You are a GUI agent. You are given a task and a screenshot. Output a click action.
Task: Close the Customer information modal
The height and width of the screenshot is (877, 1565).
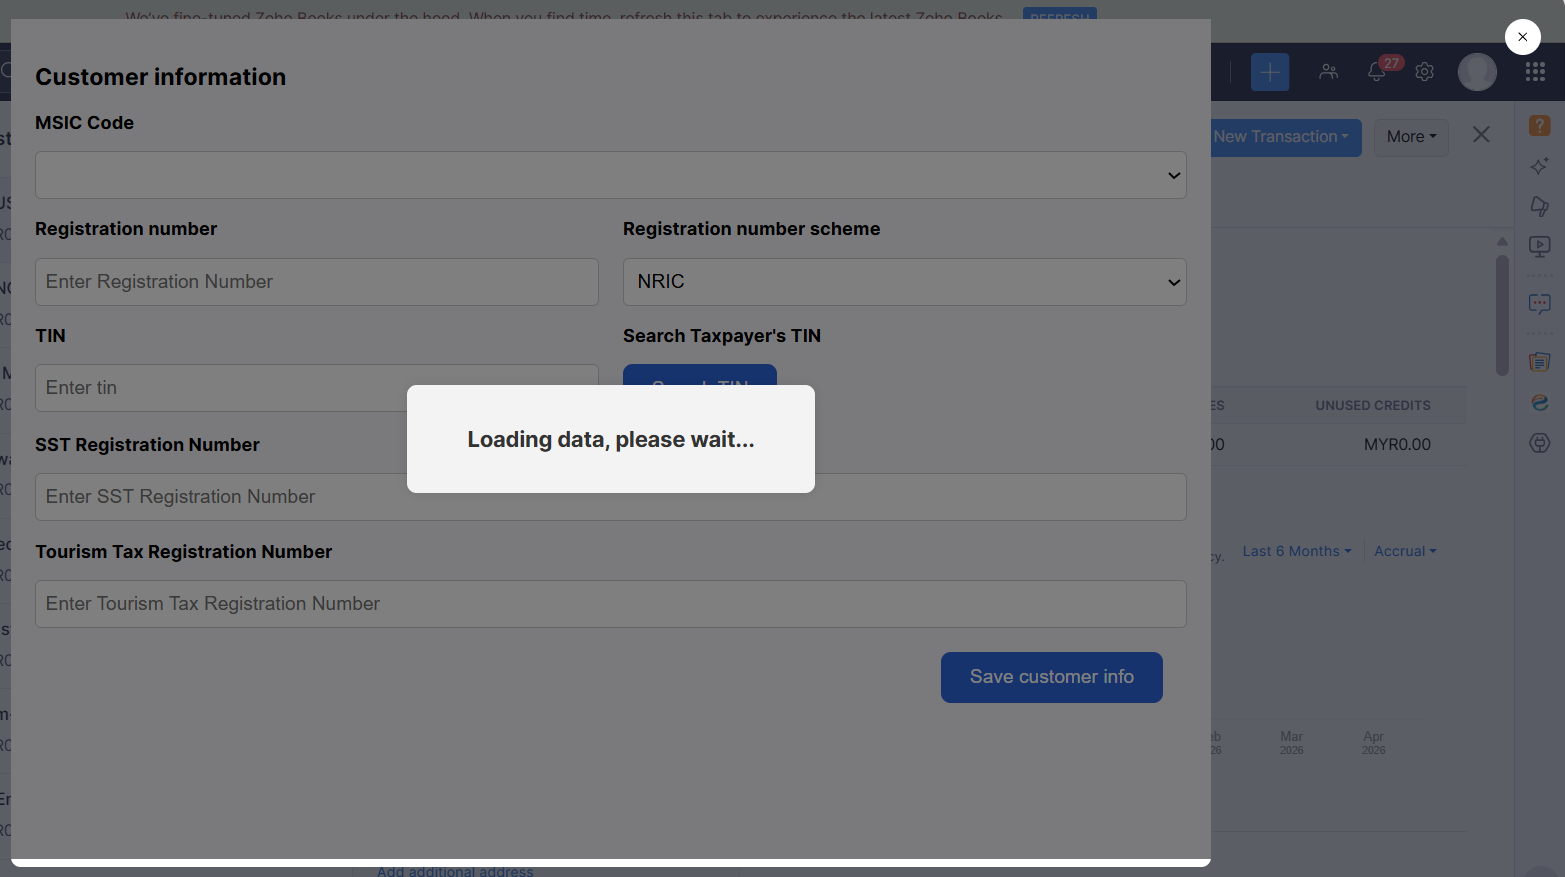[x=1522, y=37]
